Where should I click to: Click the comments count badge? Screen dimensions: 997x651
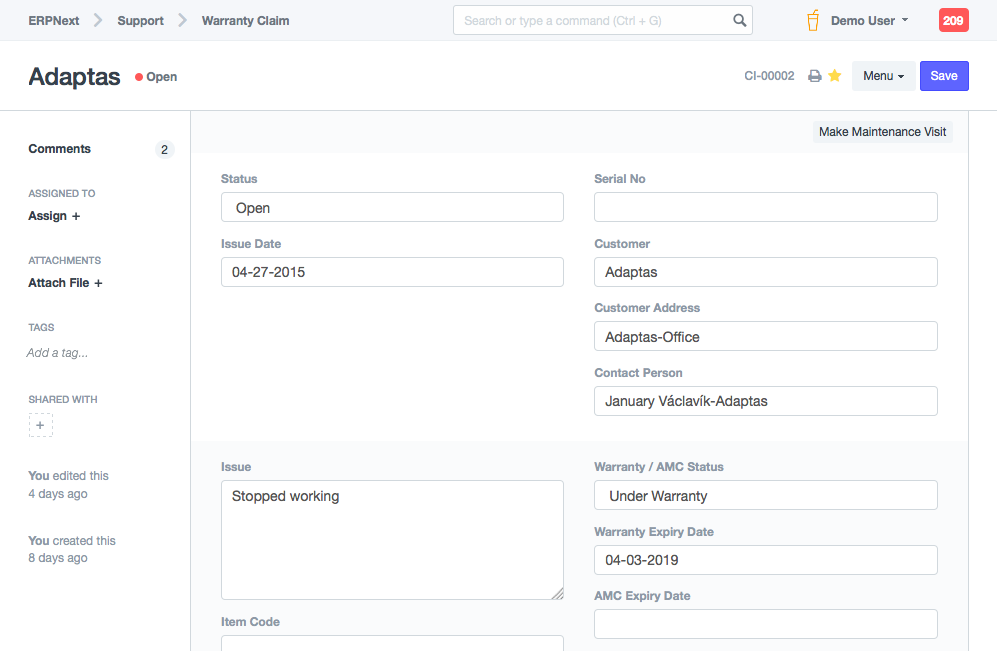(x=164, y=149)
